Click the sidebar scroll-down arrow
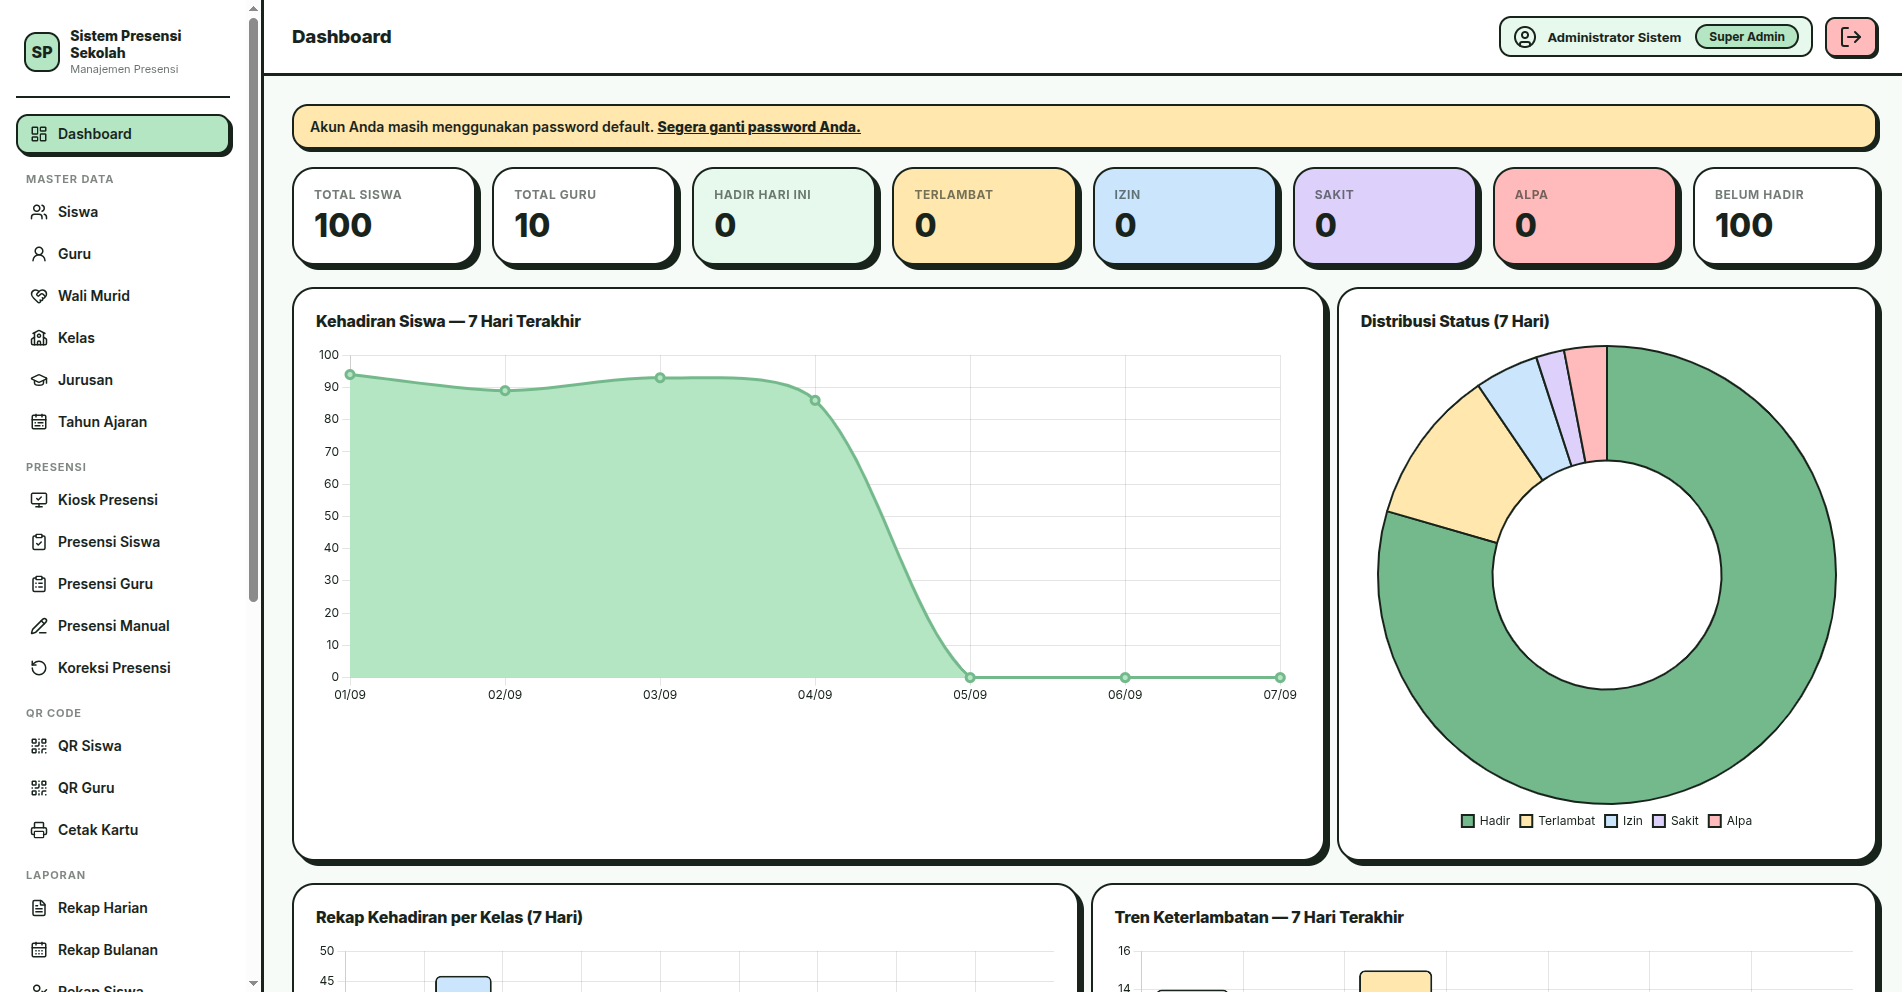This screenshot has height=992, width=1902. (253, 984)
